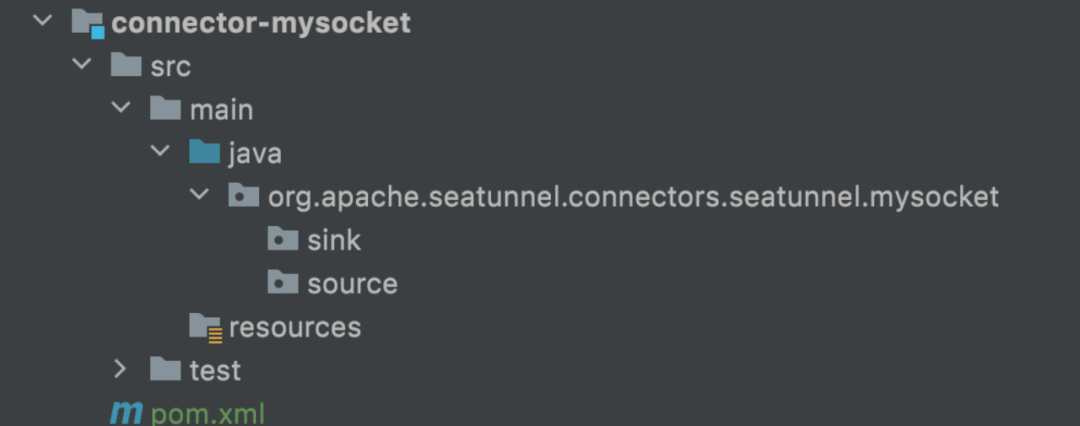Select the resources folder label
Screen dimensions: 1080x426
pos(295,327)
